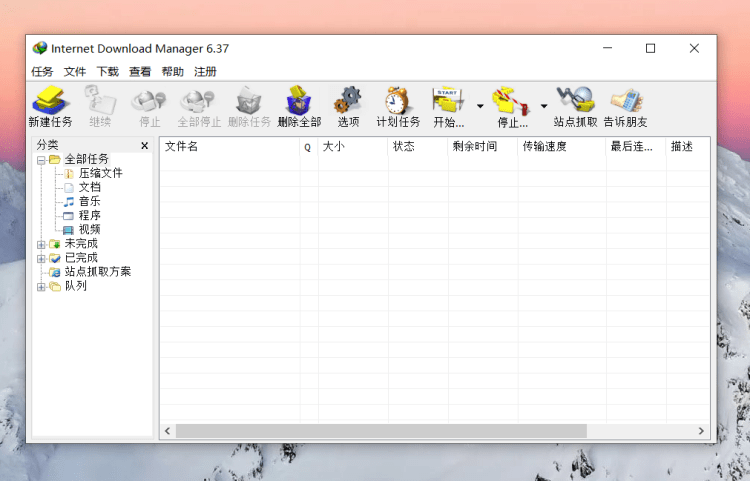Click the 全部停止 stop all icon
The width and height of the screenshot is (750, 481).
(199, 101)
